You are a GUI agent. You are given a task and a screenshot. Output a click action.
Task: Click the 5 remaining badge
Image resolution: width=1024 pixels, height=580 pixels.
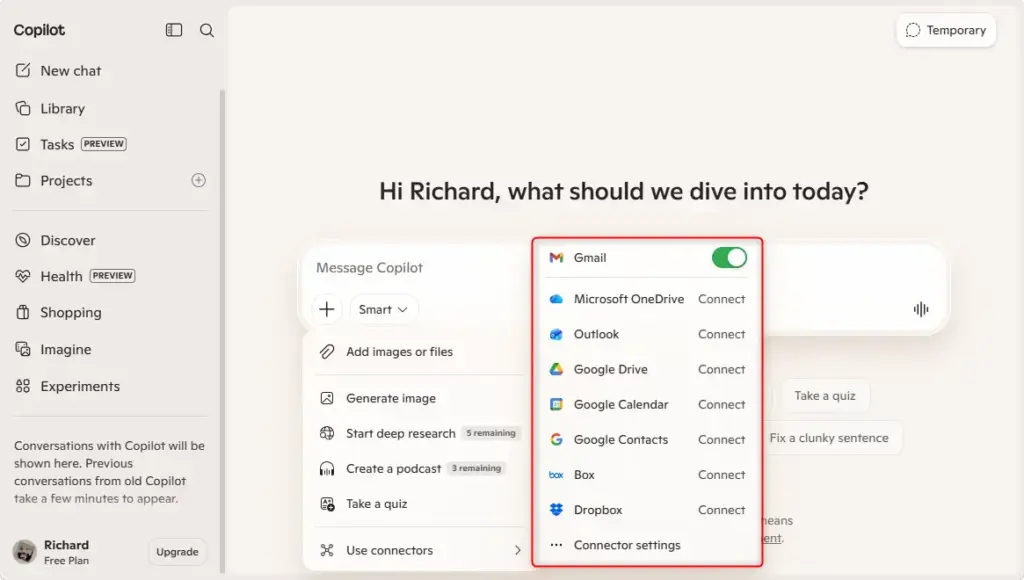[x=490, y=433]
